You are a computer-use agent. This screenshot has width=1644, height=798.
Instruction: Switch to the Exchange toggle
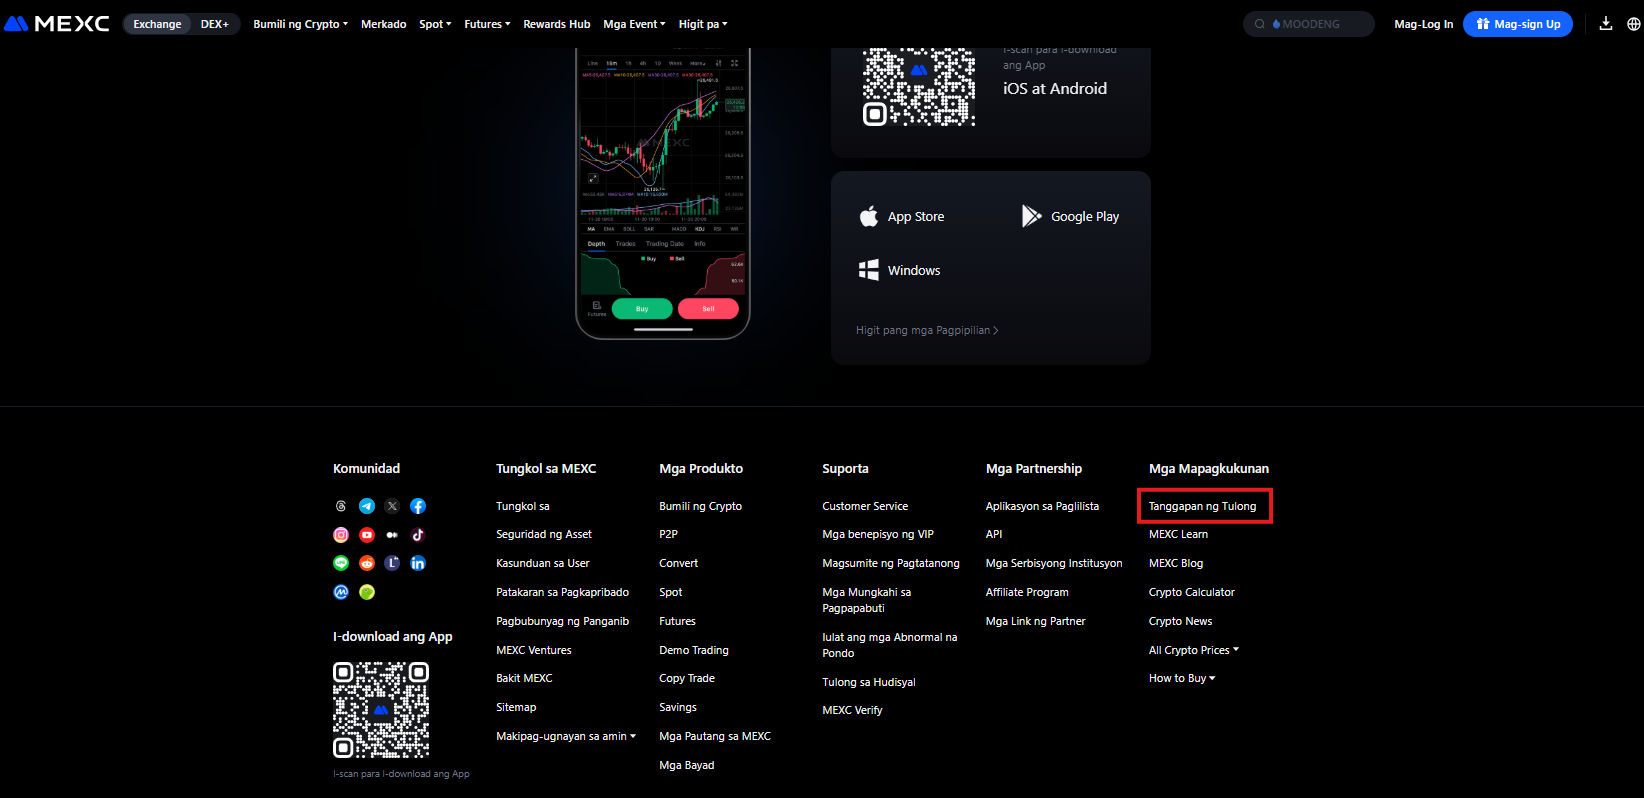point(157,24)
